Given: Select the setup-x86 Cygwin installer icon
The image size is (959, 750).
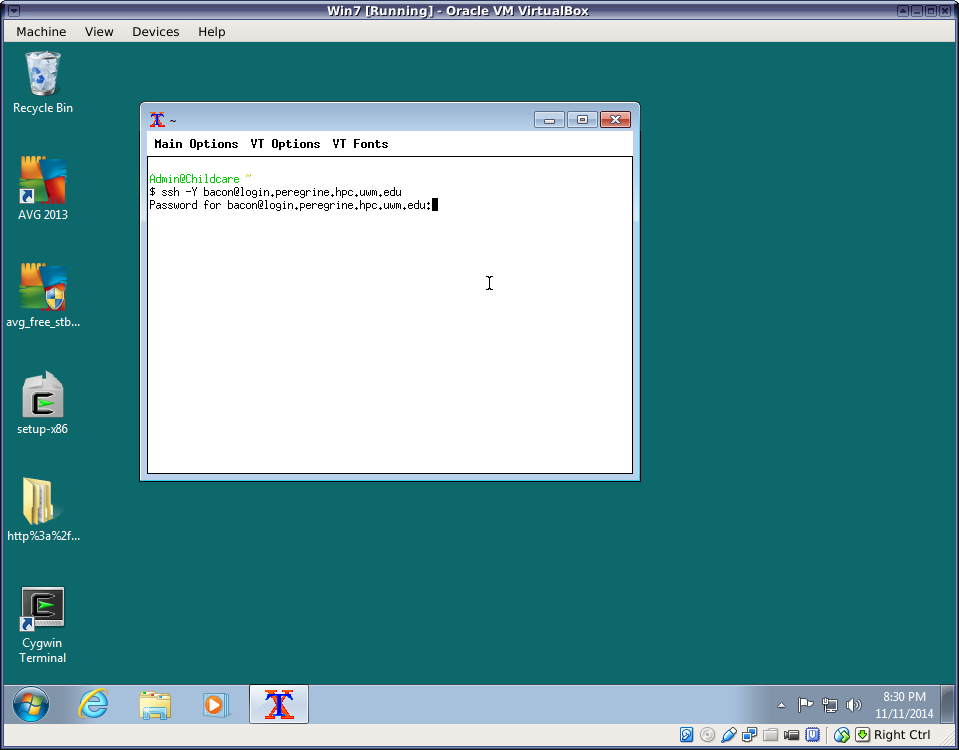Looking at the screenshot, I should click(x=43, y=403).
